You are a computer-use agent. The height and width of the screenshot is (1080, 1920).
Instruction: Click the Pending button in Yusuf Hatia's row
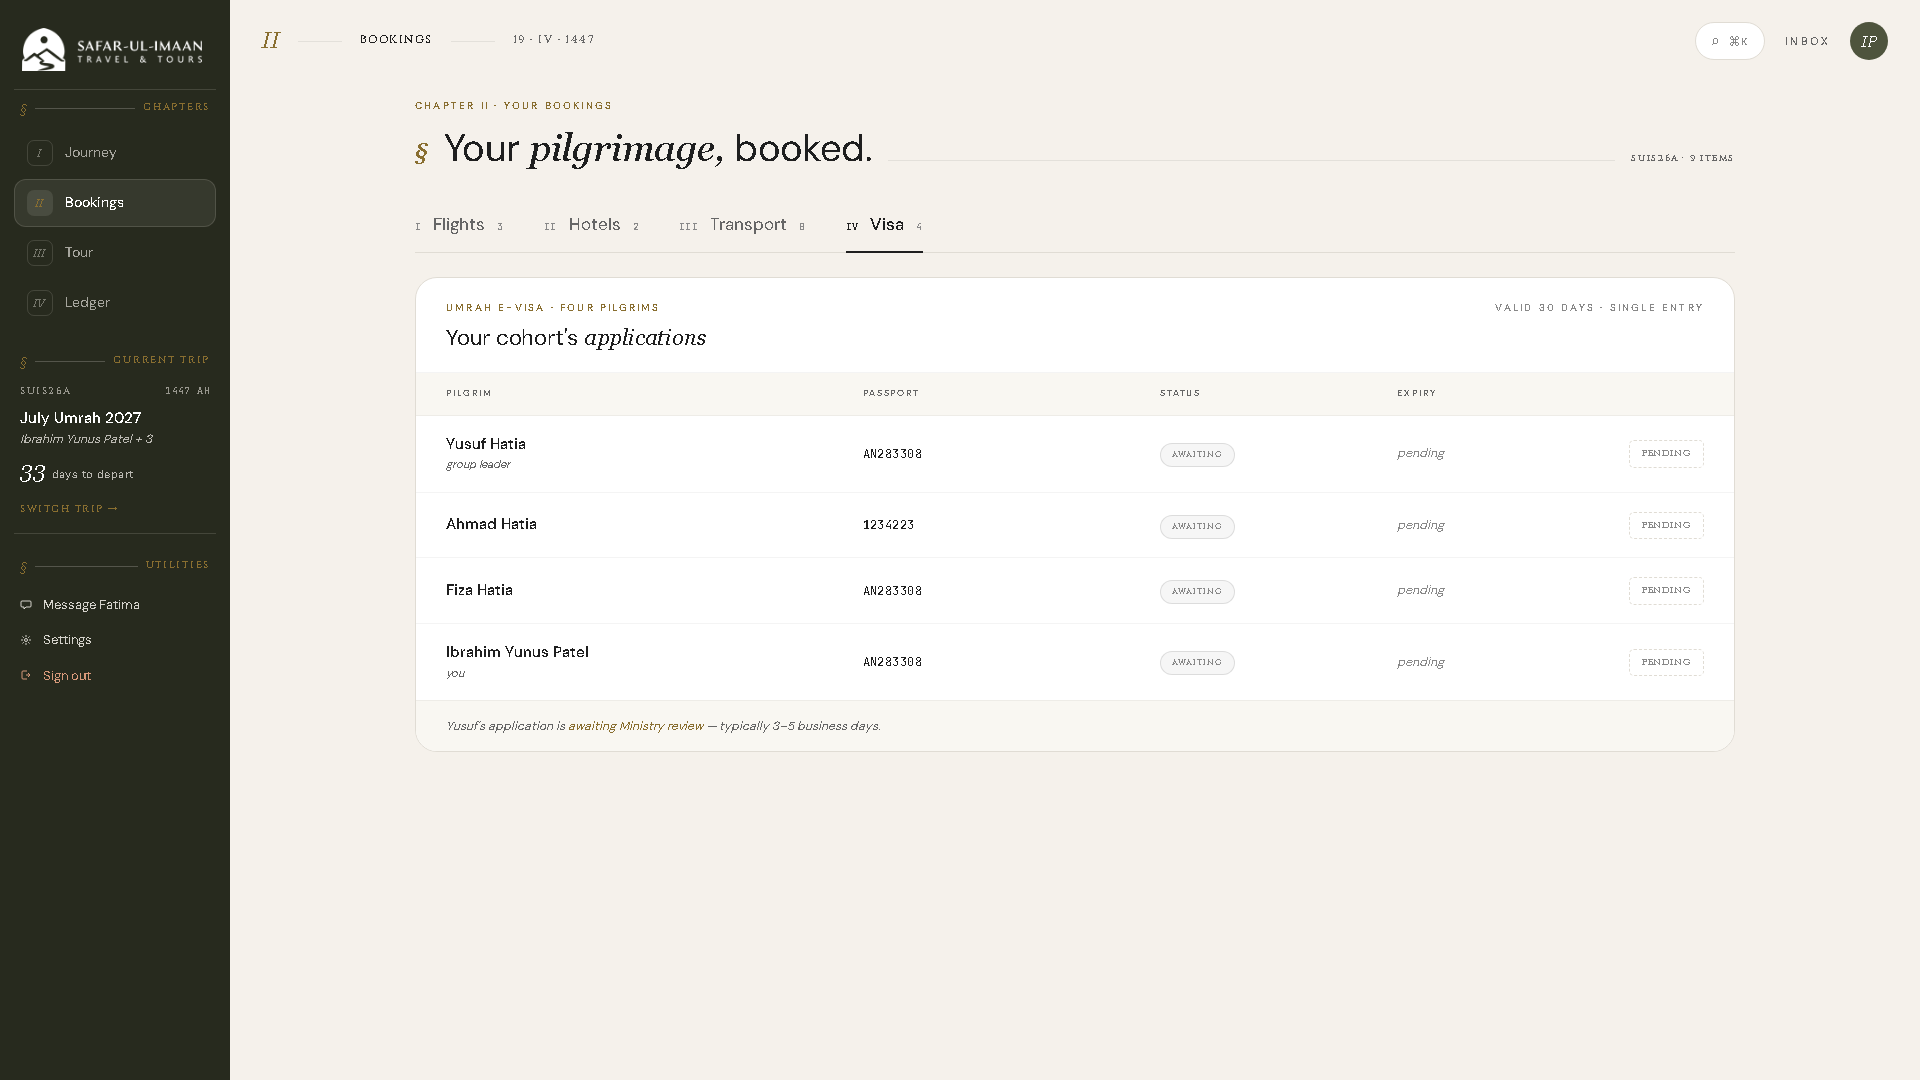coord(1666,454)
